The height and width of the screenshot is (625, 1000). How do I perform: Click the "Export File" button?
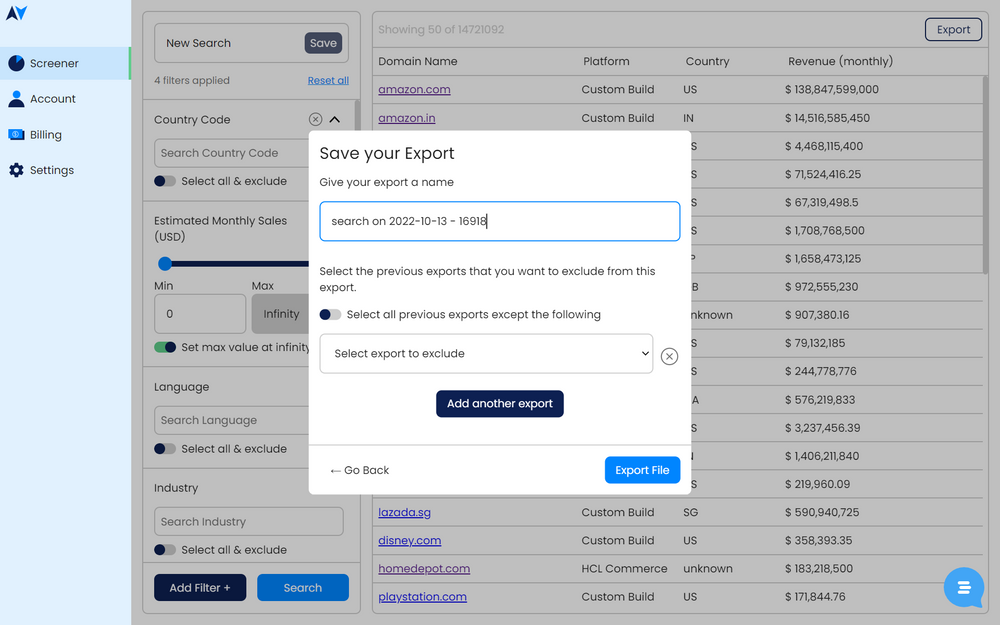click(642, 470)
